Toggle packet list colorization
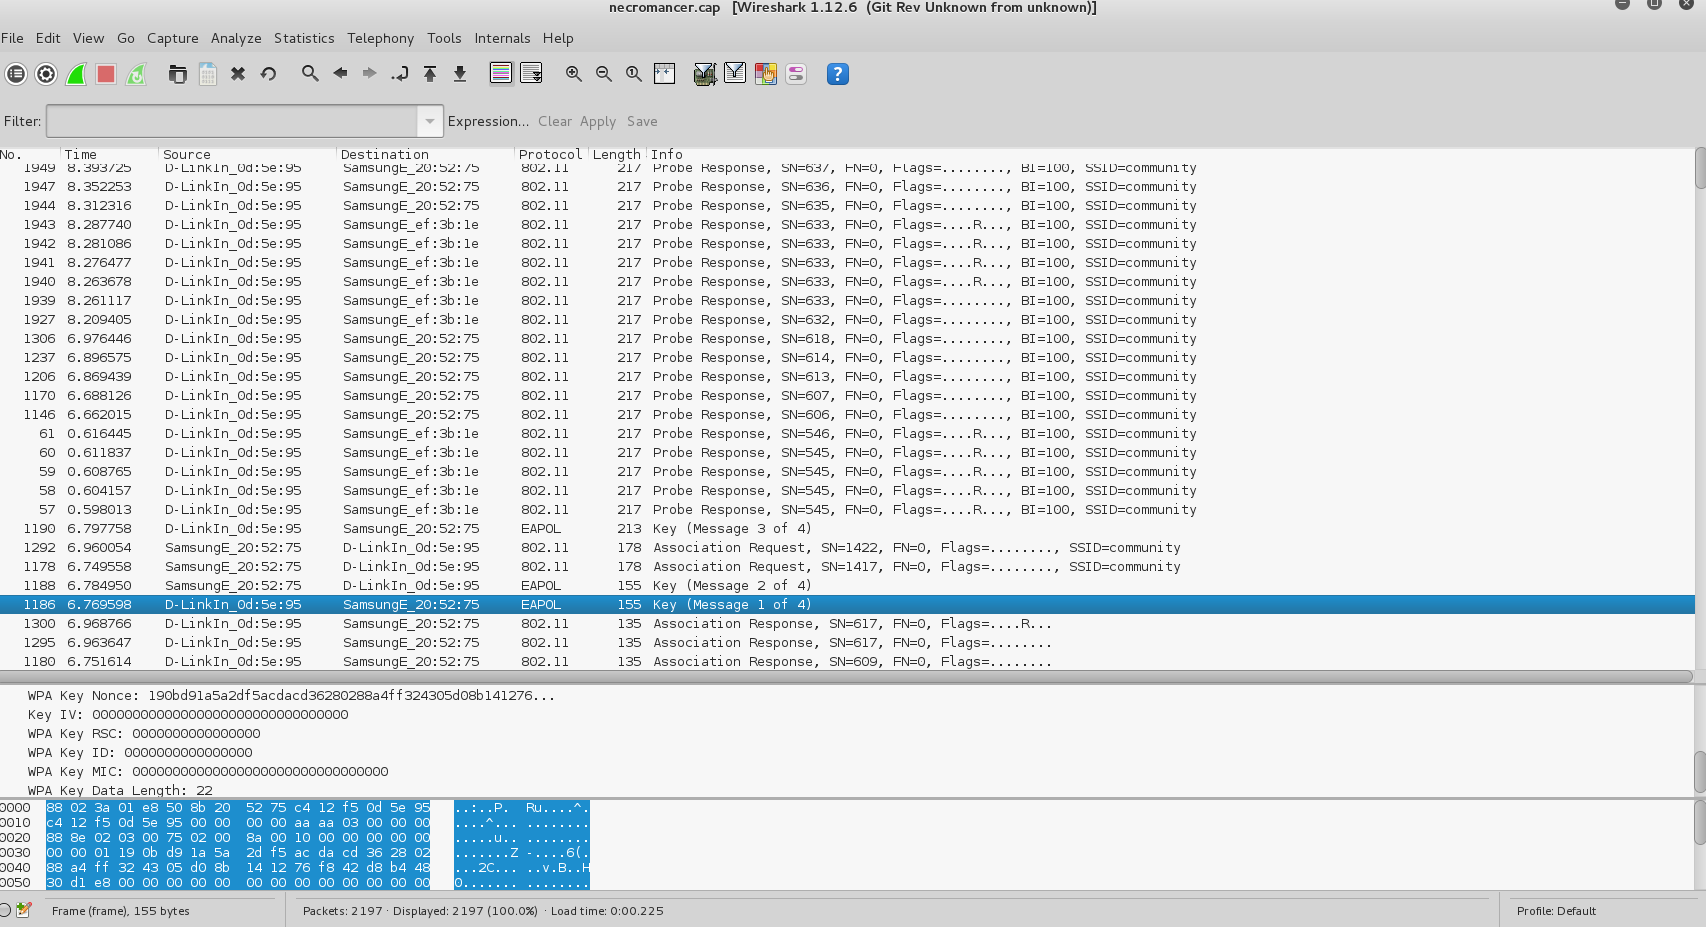 pos(501,74)
